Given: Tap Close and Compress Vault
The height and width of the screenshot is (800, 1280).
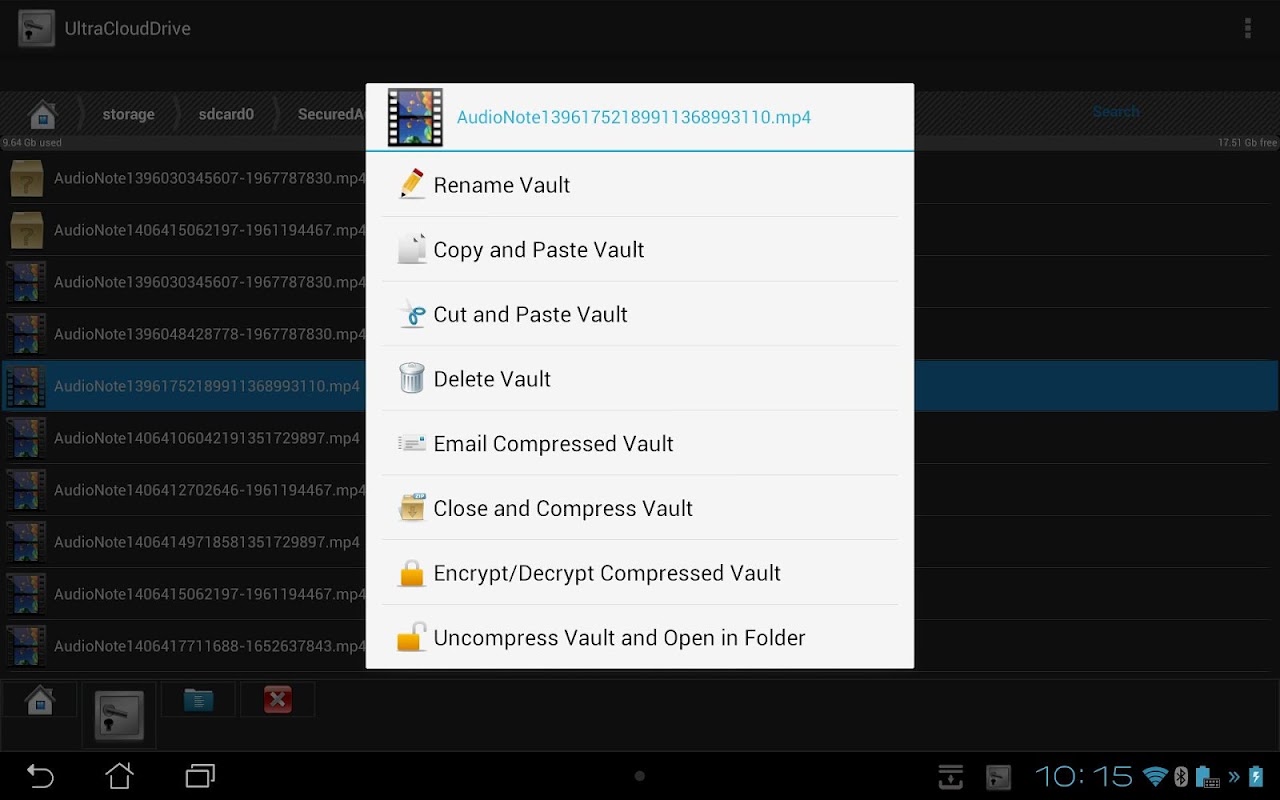Looking at the screenshot, I should click(640, 508).
